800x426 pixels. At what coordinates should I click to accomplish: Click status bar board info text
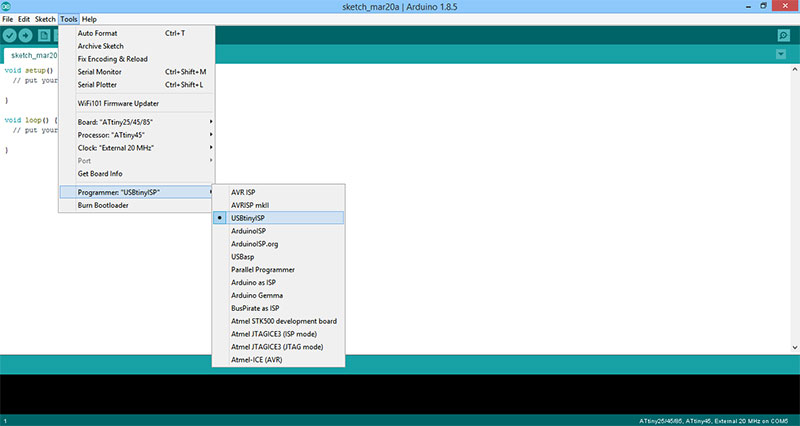tap(713, 421)
